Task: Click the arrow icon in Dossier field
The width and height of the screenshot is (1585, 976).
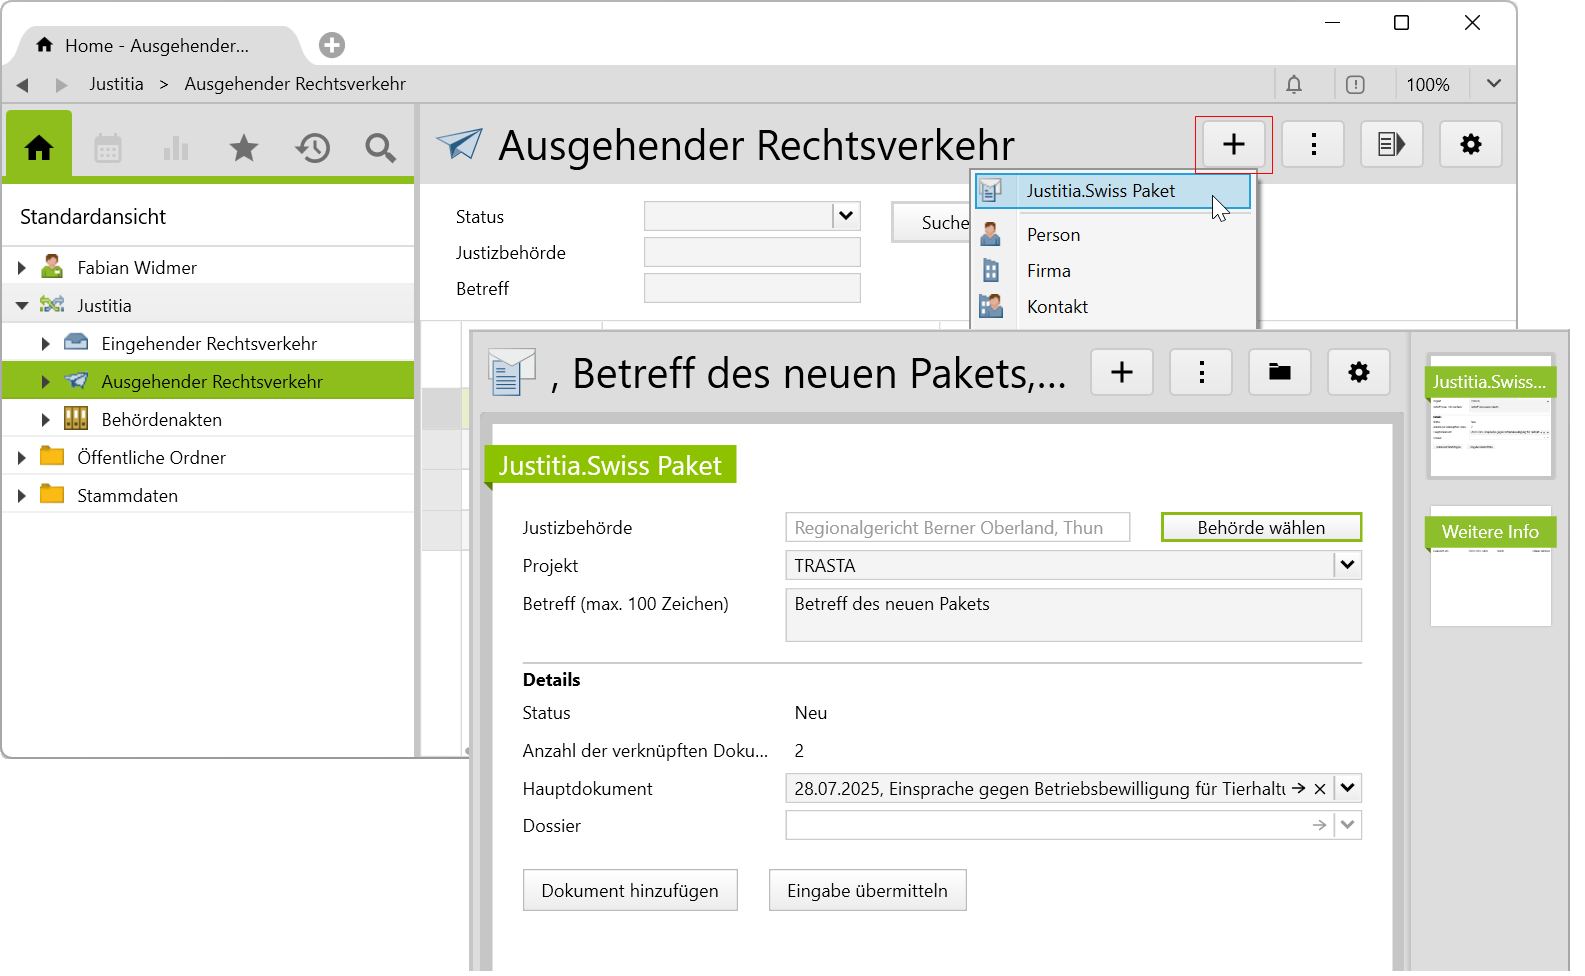Action: point(1320,826)
